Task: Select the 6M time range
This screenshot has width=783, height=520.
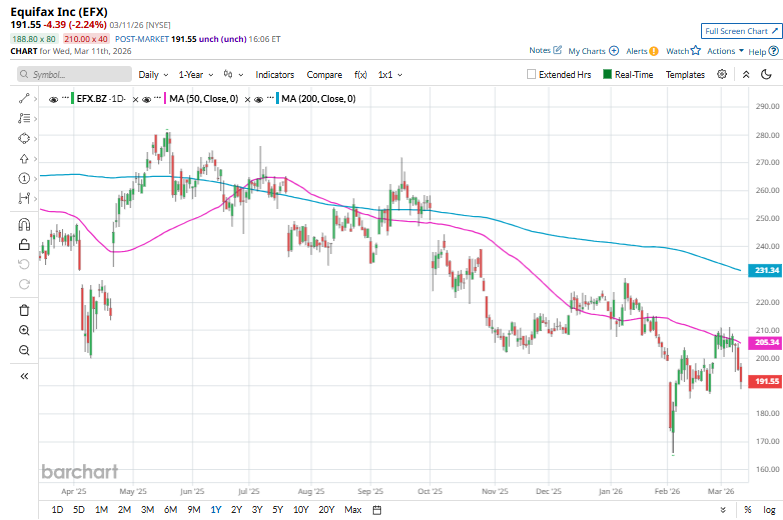Action: (x=170, y=510)
